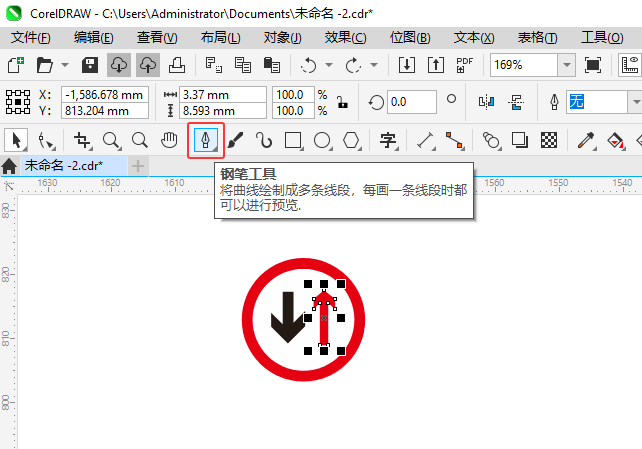Click the Export icon
Viewport: 642px width, 449px height.
pos(436,65)
